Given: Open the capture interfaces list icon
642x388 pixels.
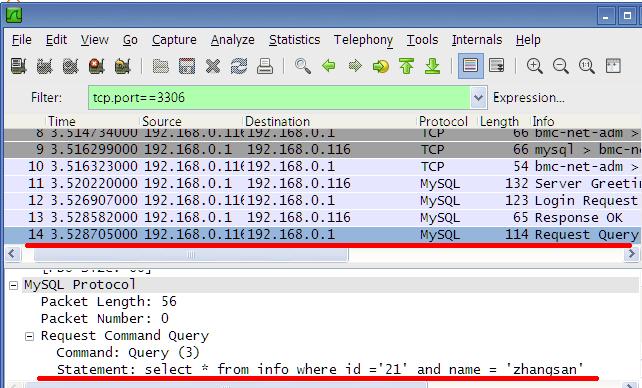Looking at the screenshot, I should [18, 66].
